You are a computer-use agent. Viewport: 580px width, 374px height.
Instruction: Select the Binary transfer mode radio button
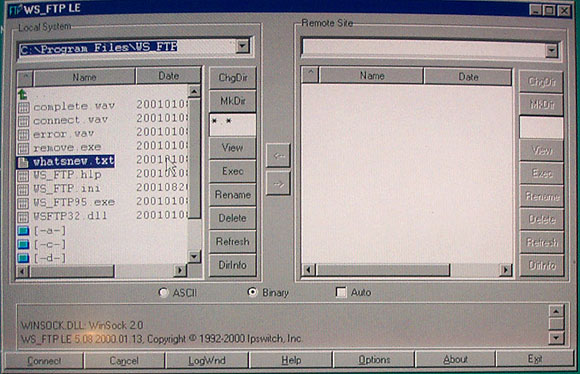click(x=252, y=292)
